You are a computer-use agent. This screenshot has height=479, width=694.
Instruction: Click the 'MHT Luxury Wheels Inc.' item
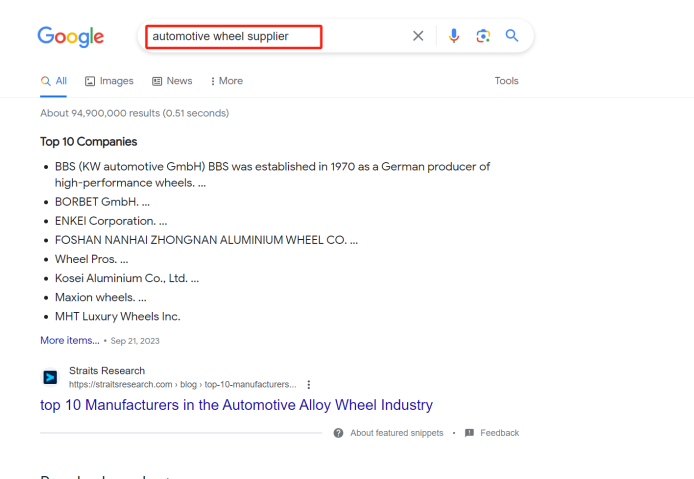(x=118, y=317)
